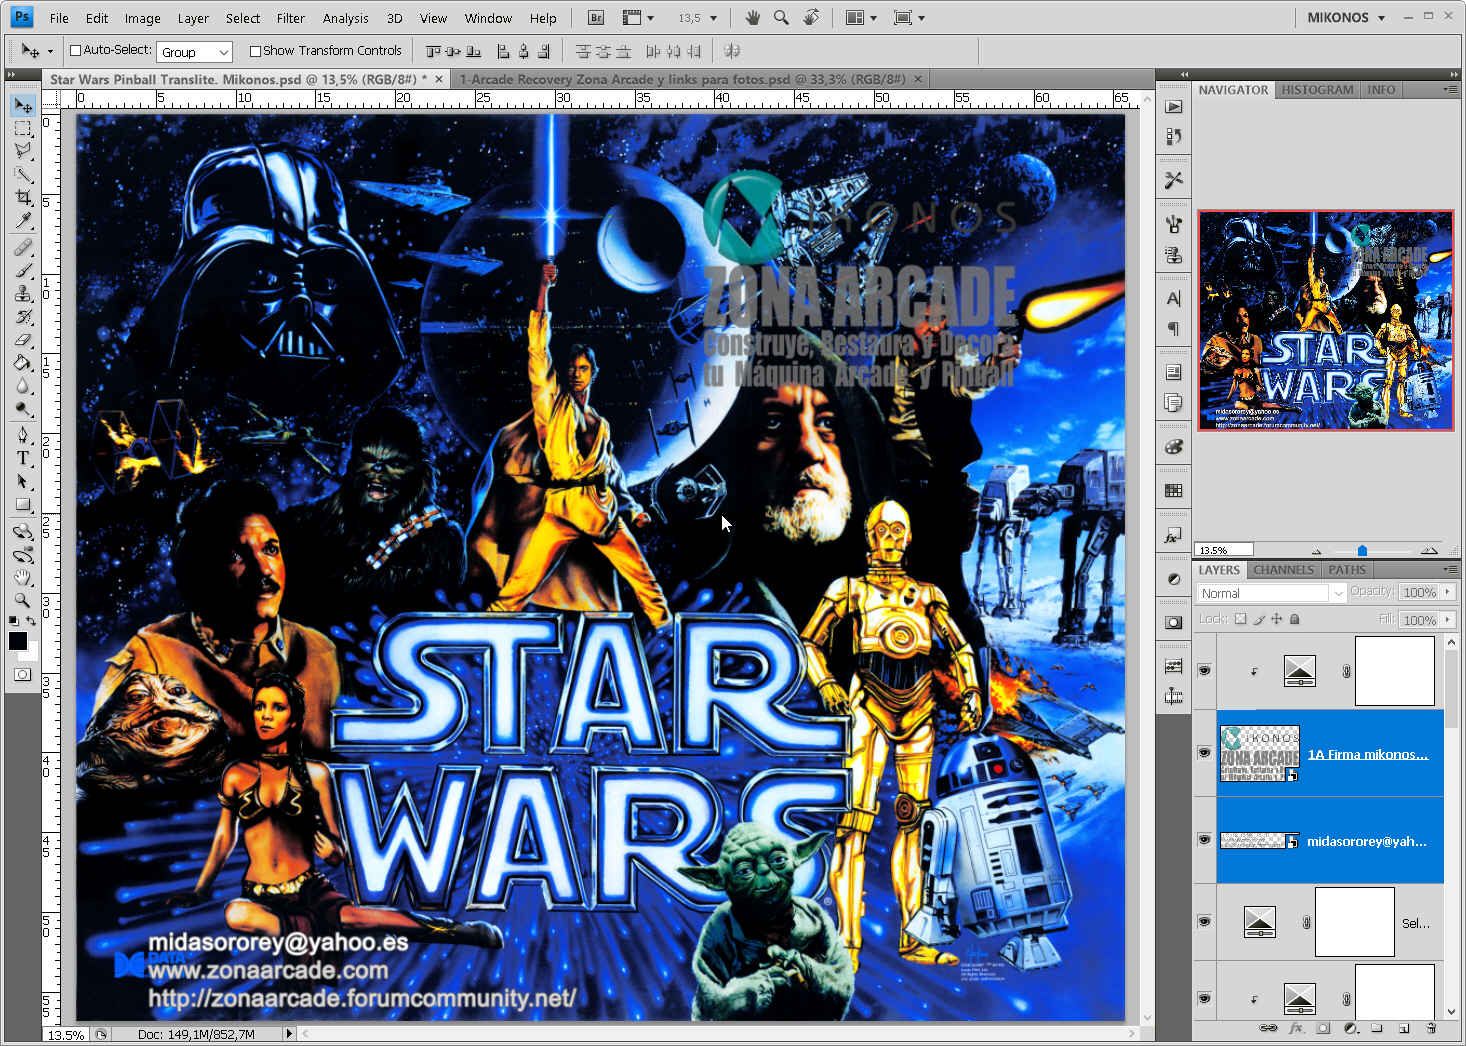Select the Eraser tool
Image resolution: width=1466 pixels, height=1046 pixels.
click(24, 340)
